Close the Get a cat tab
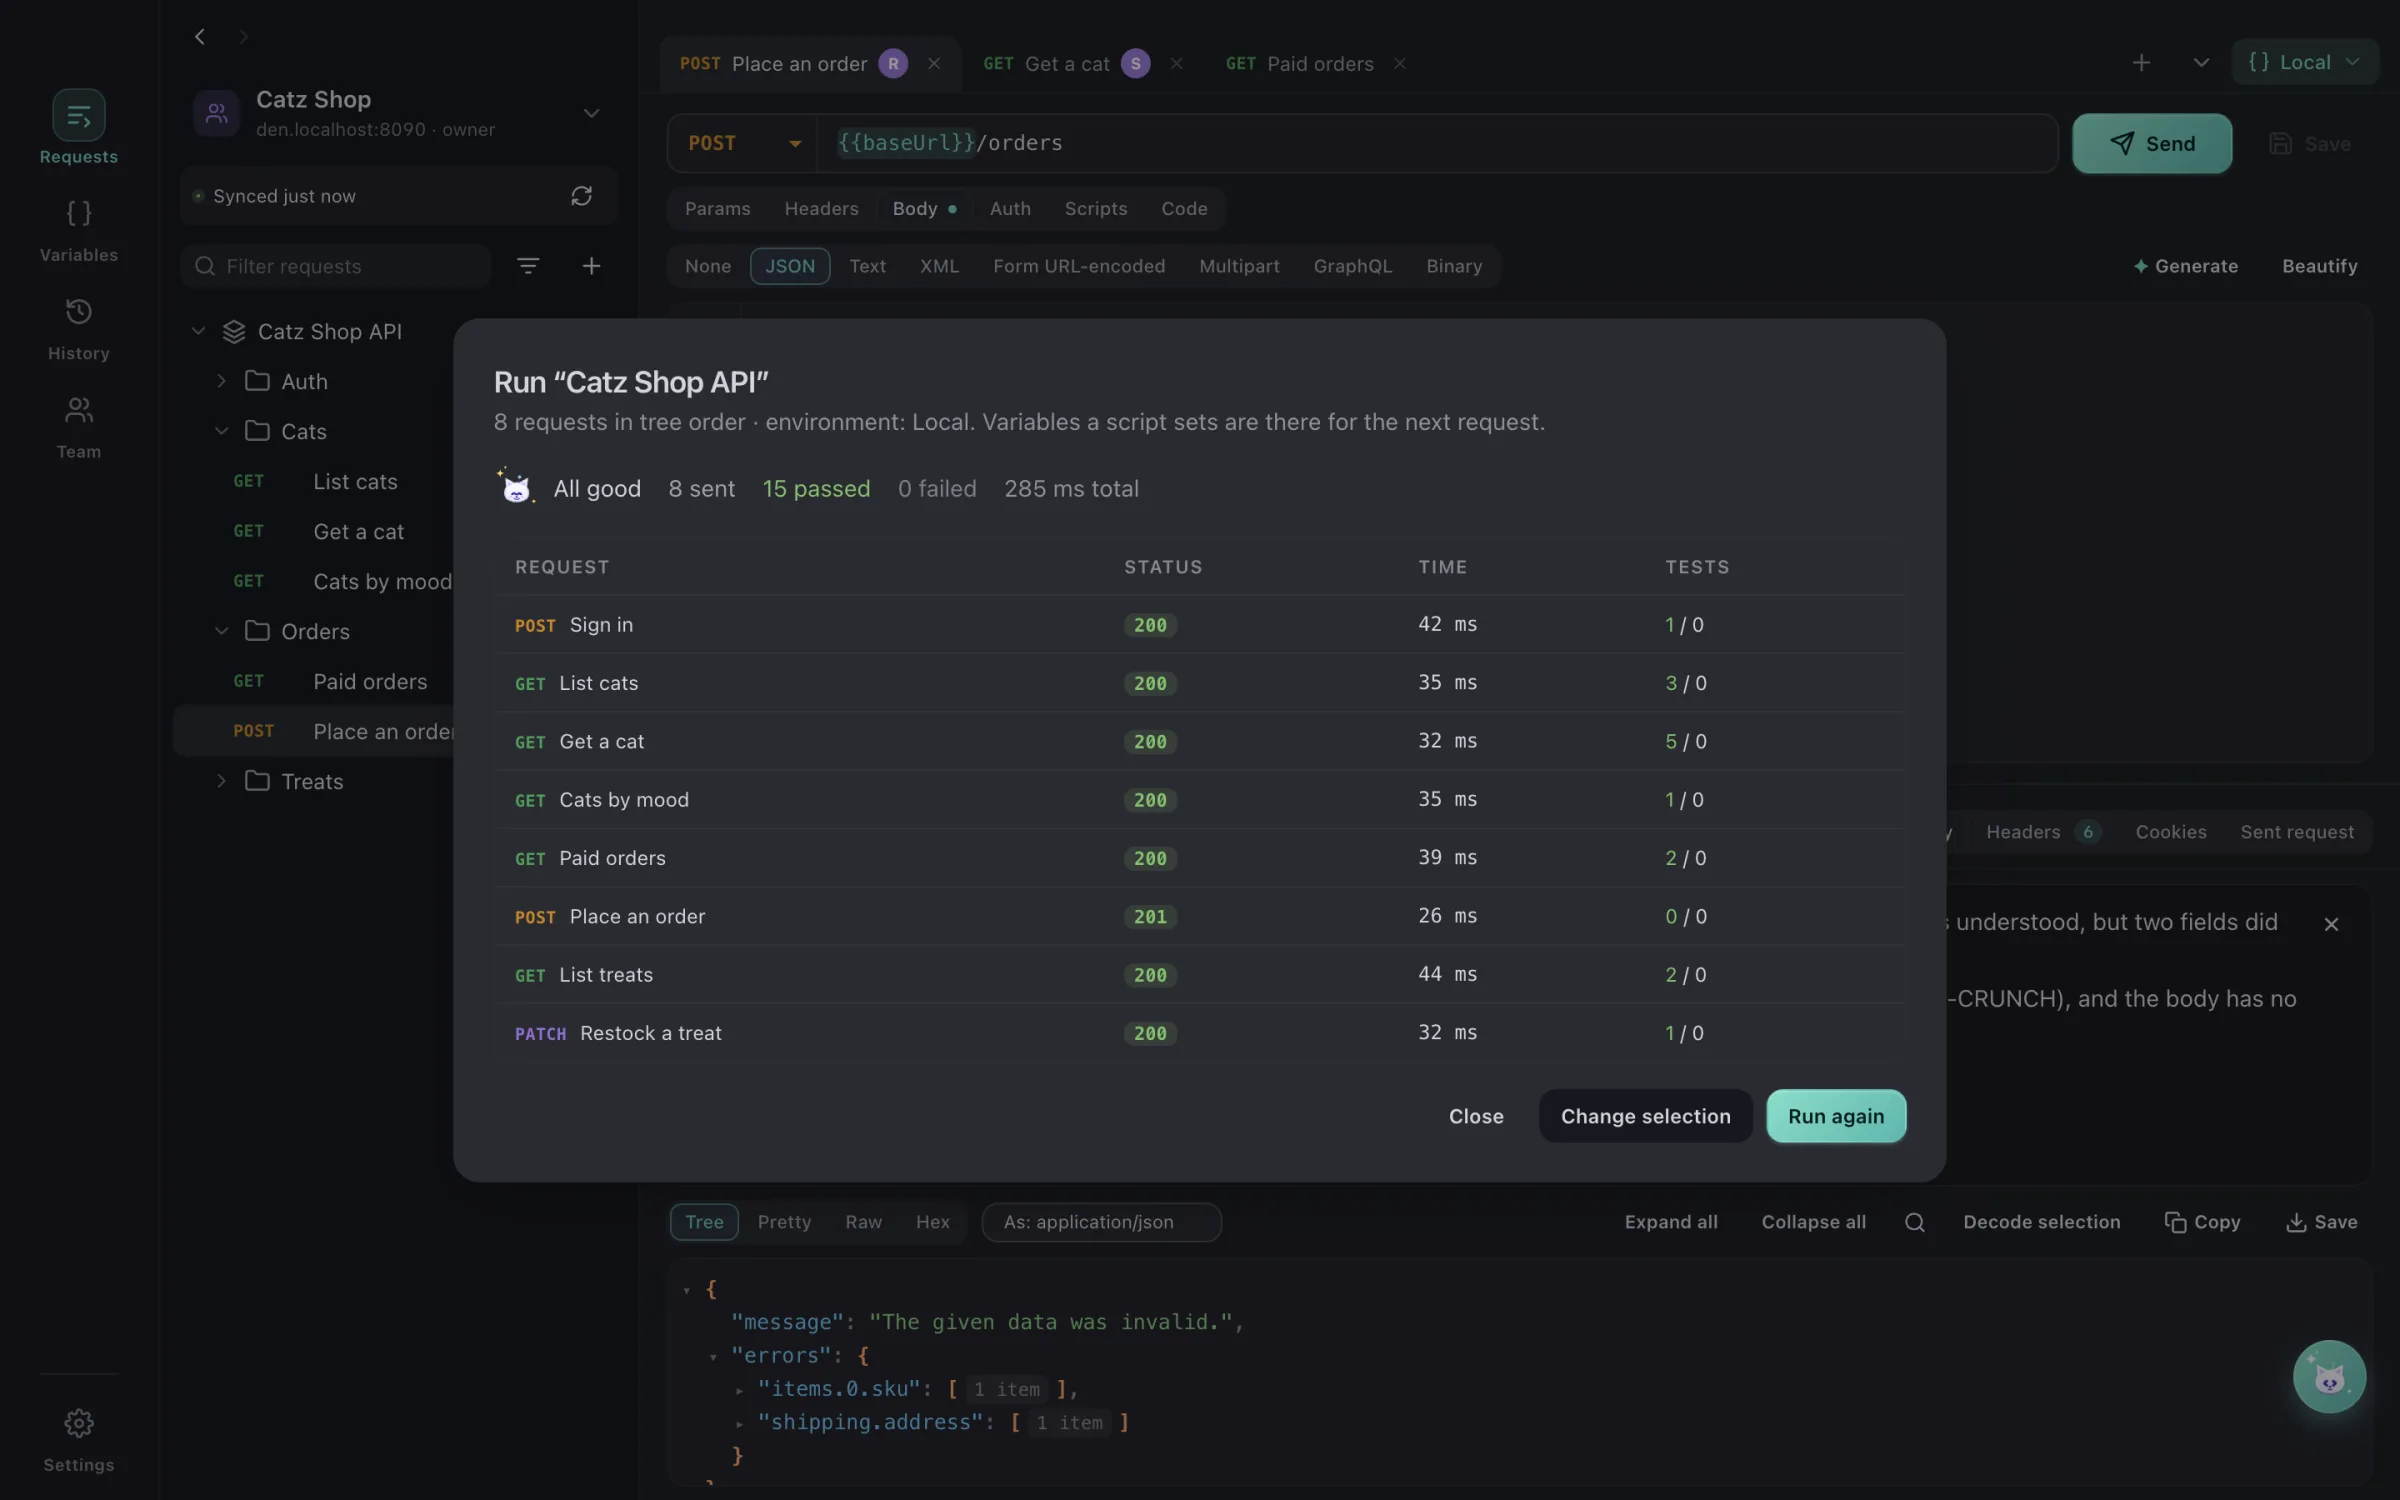Image resolution: width=2400 pixels, height=1500 pixels. click(1177, 64)
